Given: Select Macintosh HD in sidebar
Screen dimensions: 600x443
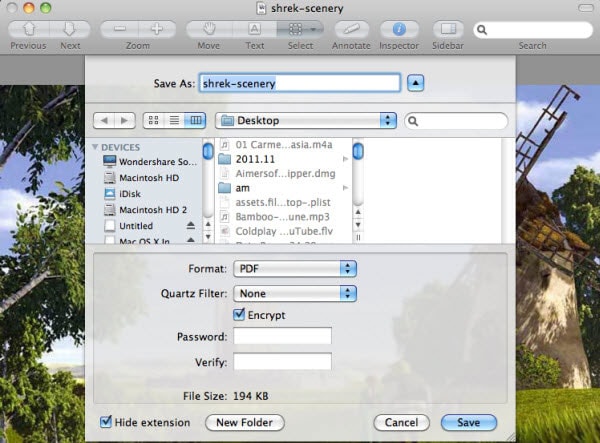Looking at the screenshot, I should pos(142,178).
